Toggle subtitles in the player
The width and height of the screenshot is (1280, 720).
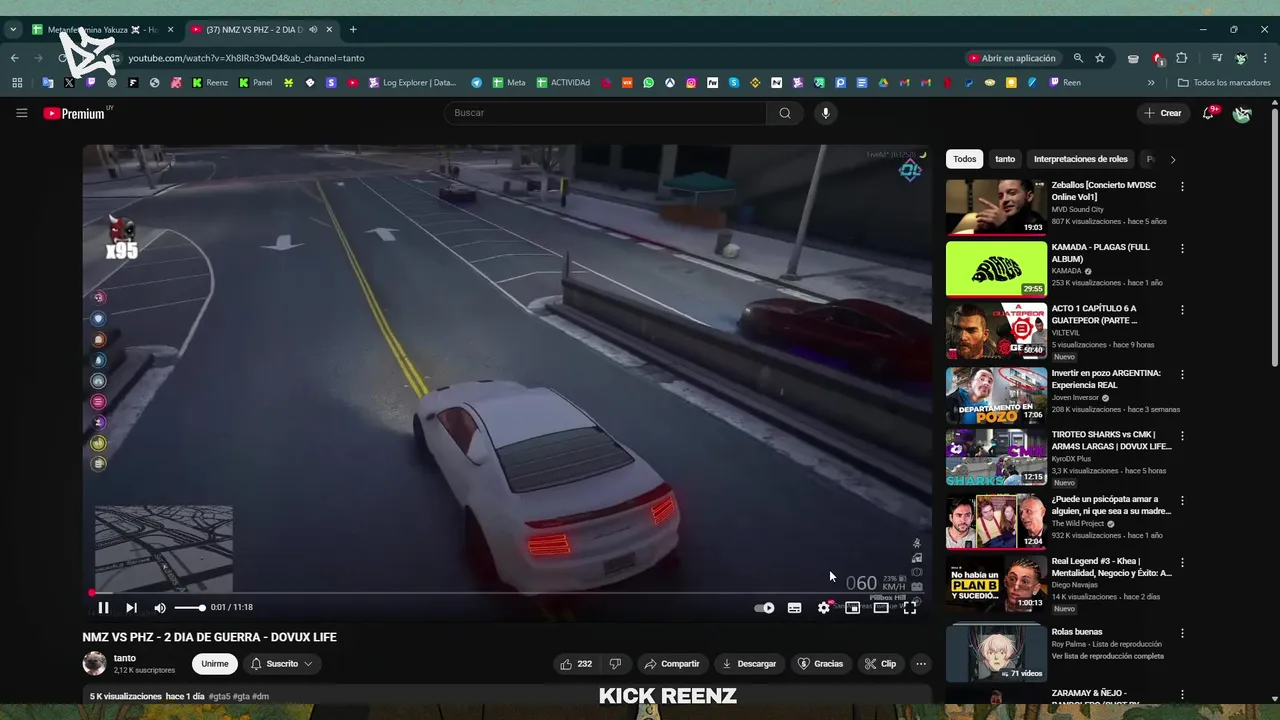794,607
